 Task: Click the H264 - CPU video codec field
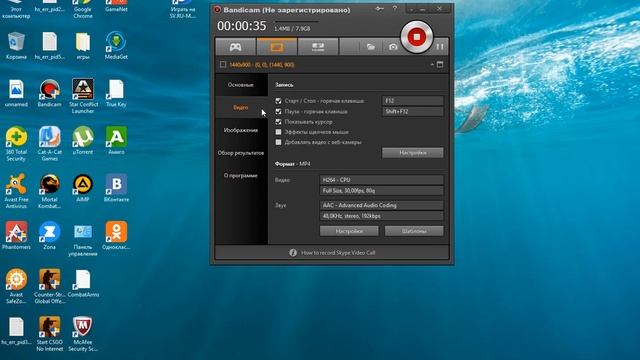point(381,180)
